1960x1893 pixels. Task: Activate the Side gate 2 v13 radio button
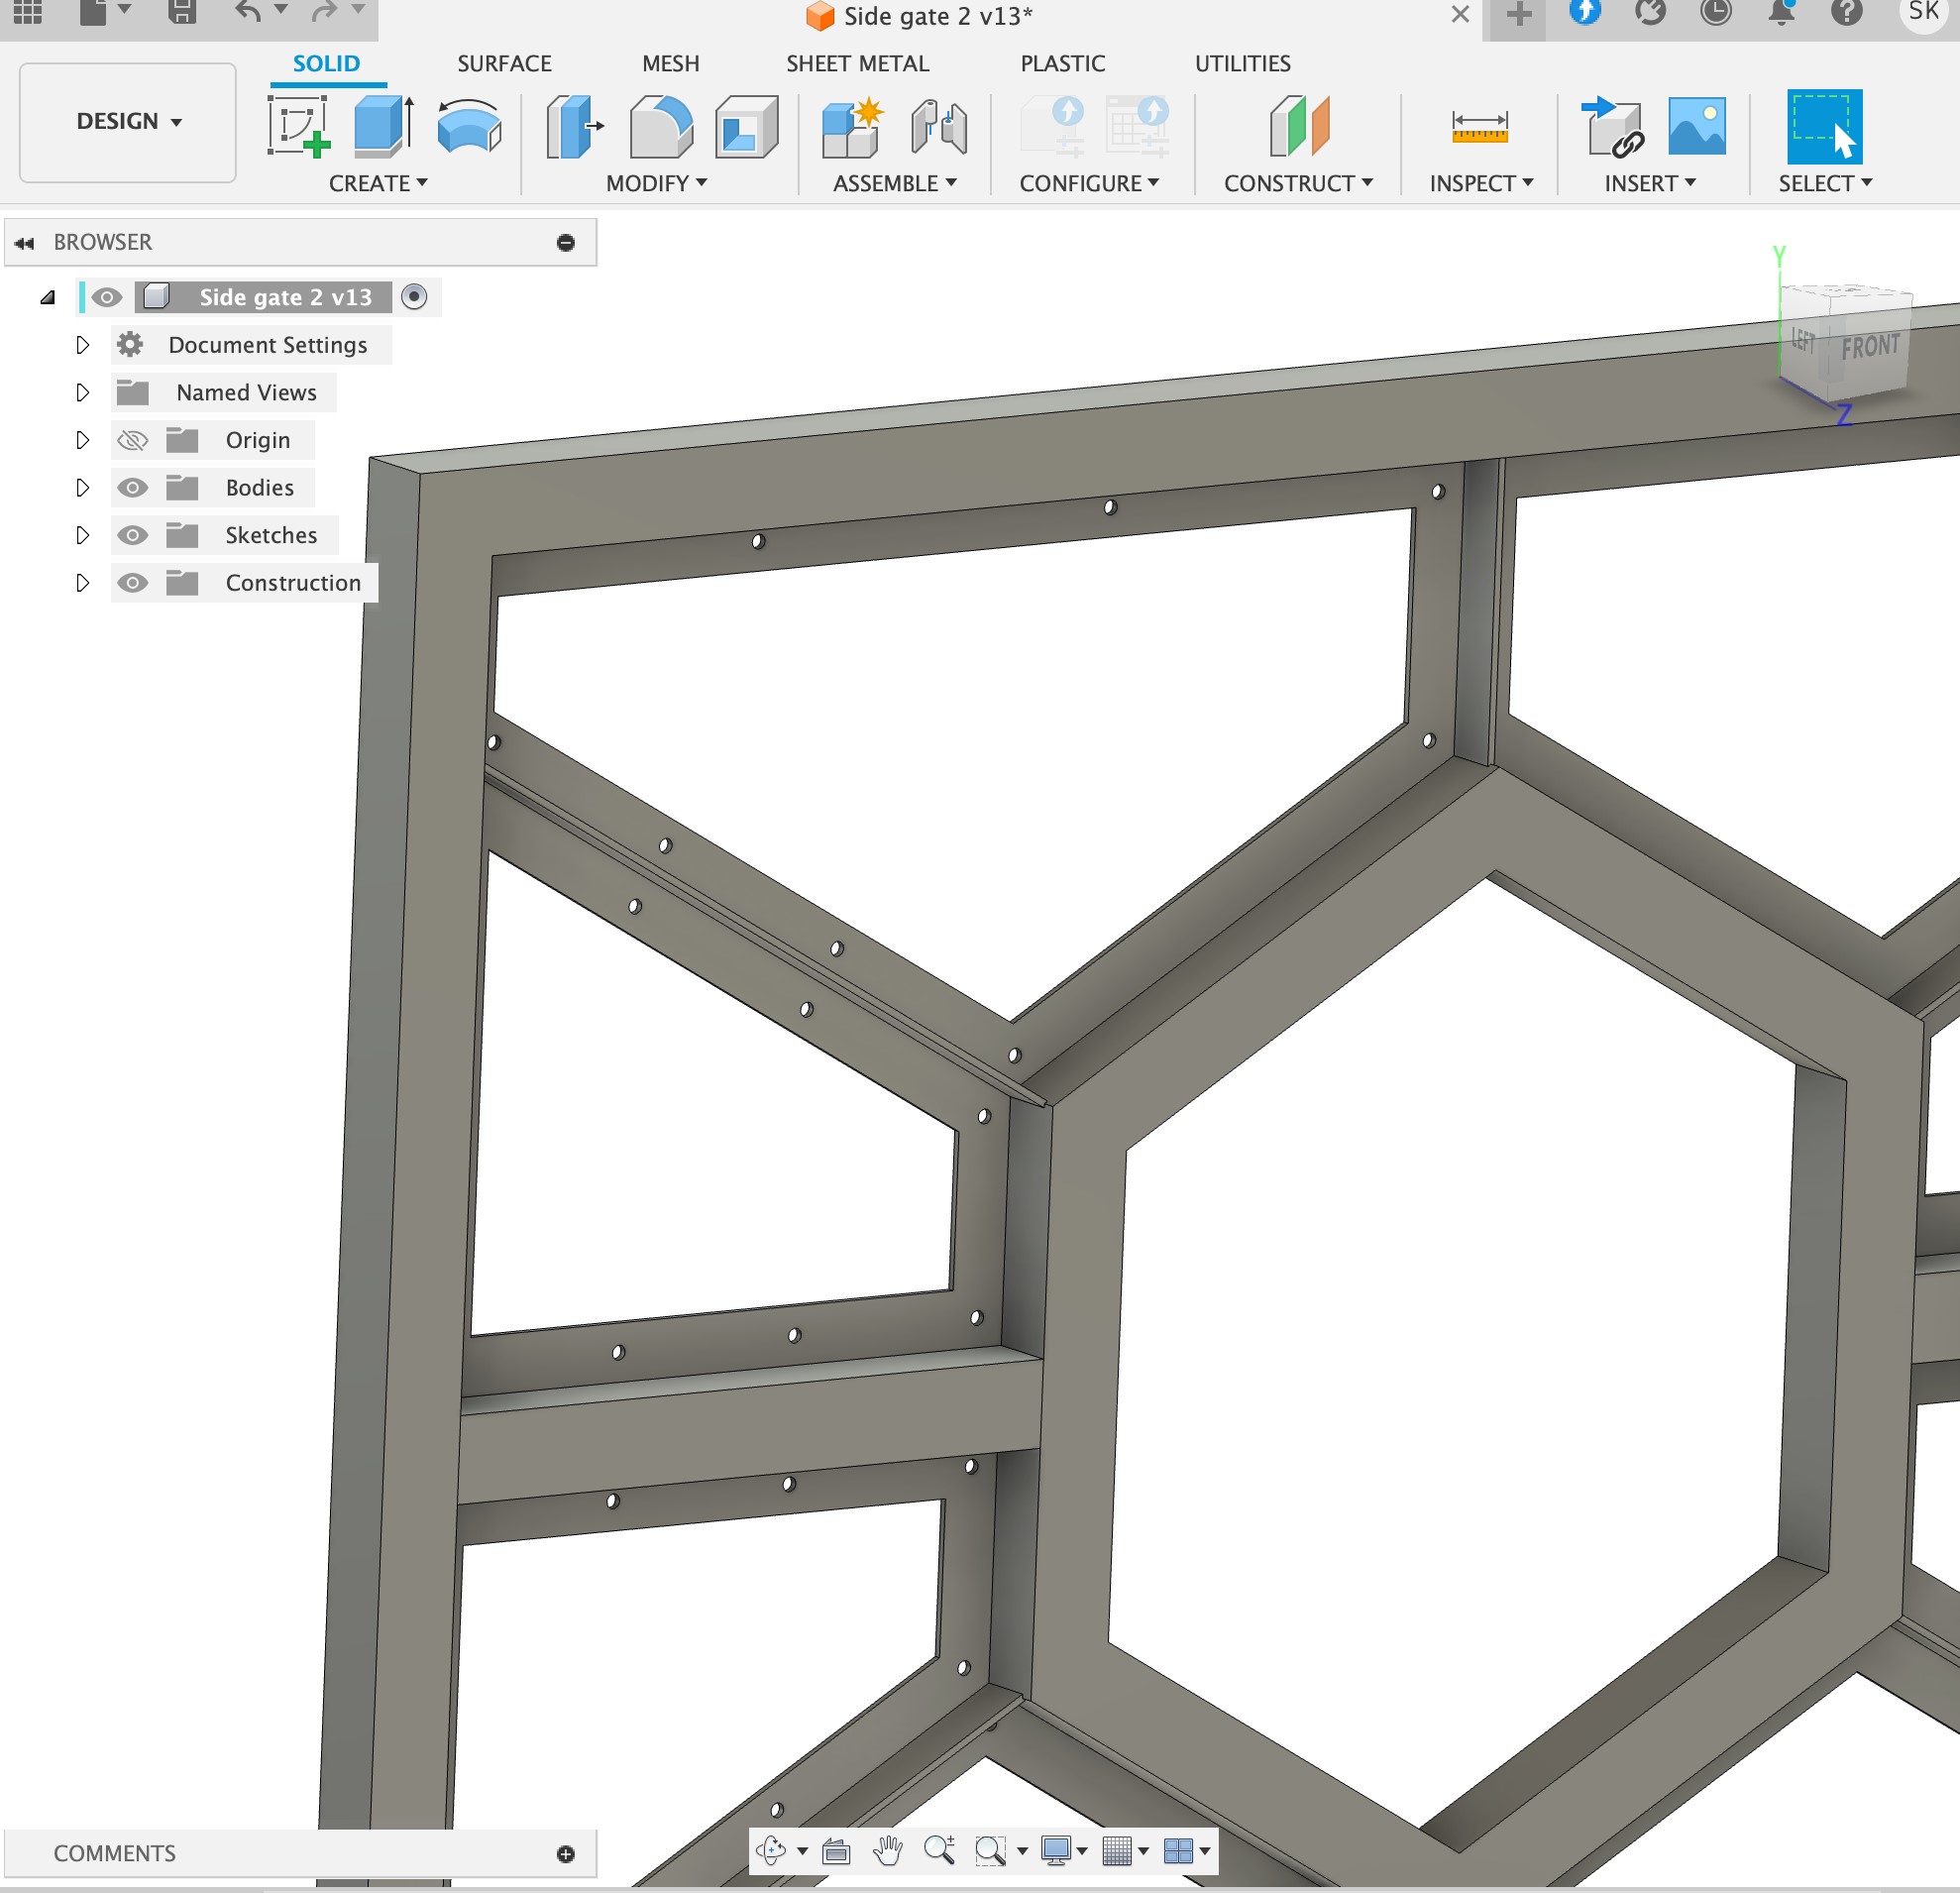[414, 297]
